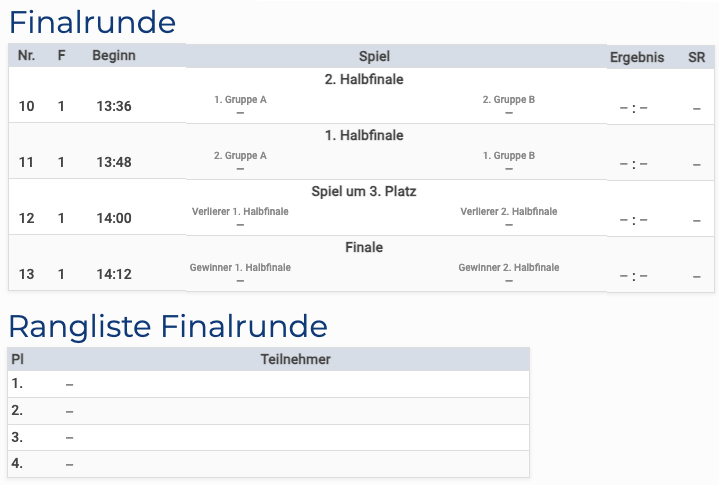This screenshot has height=485, width=719.
Task: Click the Ergebnis column header
Action: 637,57
